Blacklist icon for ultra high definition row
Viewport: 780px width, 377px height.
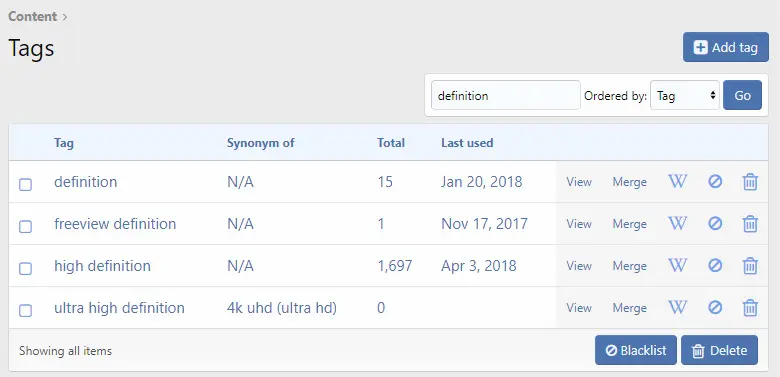(x=715, y=308)
